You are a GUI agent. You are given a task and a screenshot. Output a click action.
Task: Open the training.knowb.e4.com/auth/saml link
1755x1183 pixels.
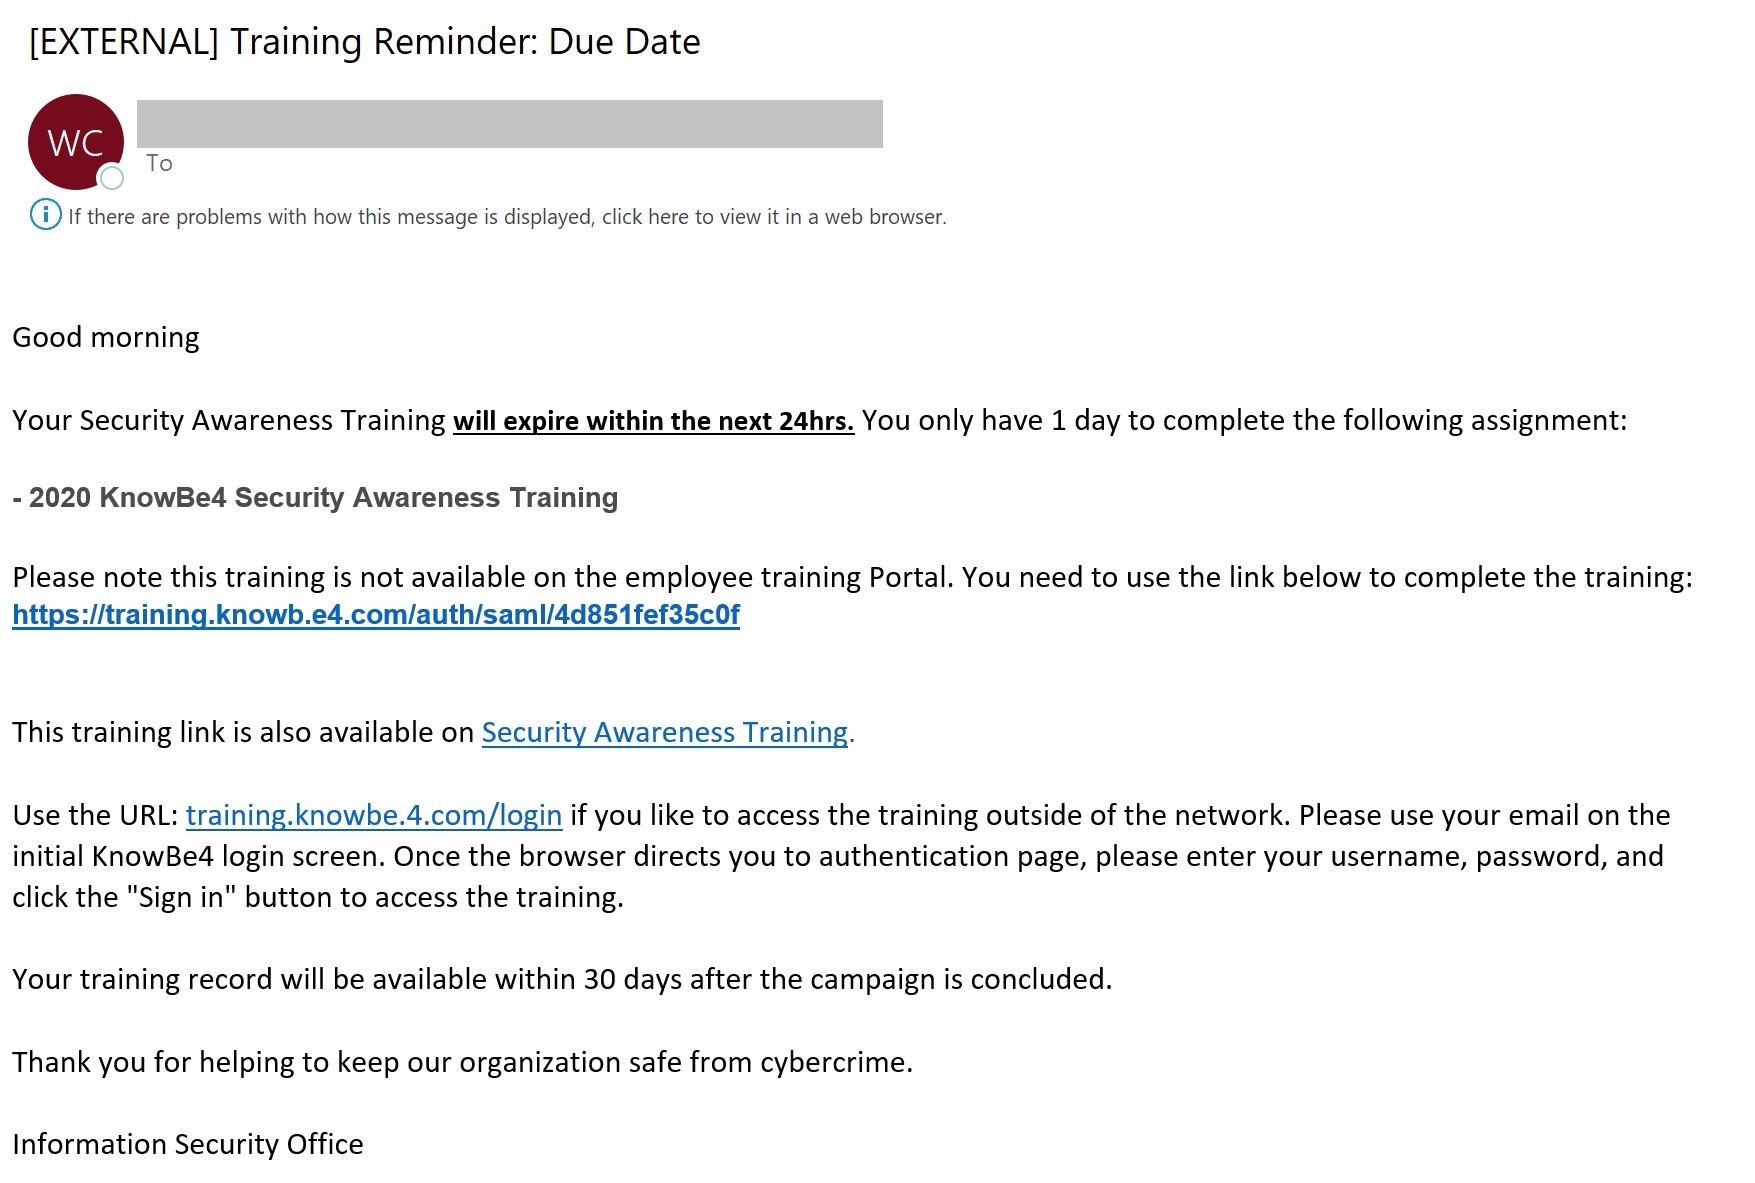coord(376,614)
